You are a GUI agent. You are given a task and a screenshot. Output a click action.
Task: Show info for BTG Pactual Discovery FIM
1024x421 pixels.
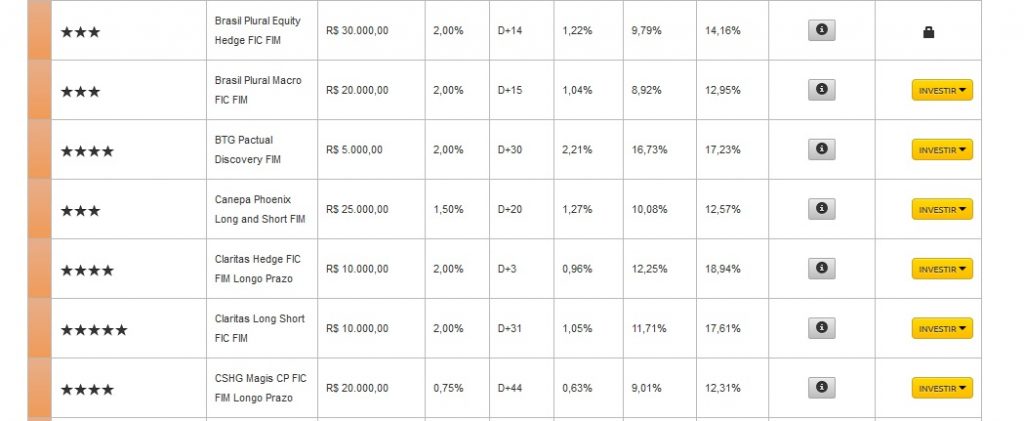[821, 150]
